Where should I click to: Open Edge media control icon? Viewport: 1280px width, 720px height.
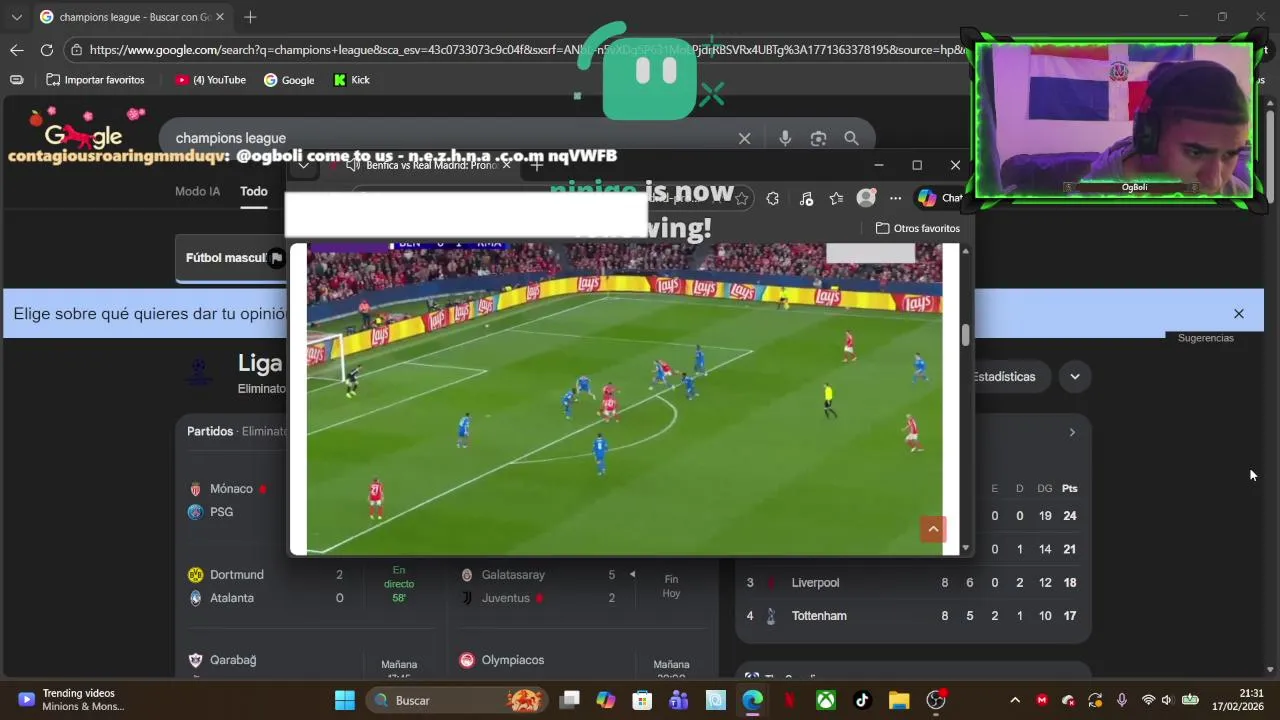tap(806, 198)
